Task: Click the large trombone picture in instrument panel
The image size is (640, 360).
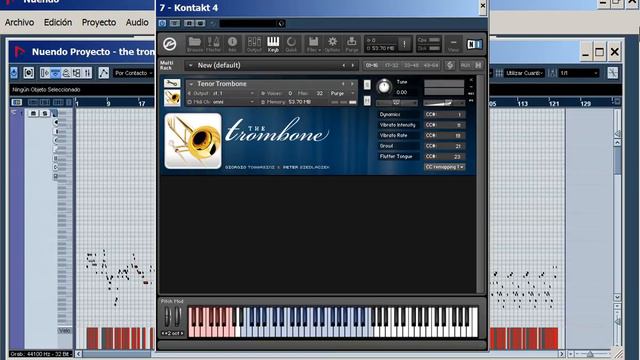Action: point(193,141)
